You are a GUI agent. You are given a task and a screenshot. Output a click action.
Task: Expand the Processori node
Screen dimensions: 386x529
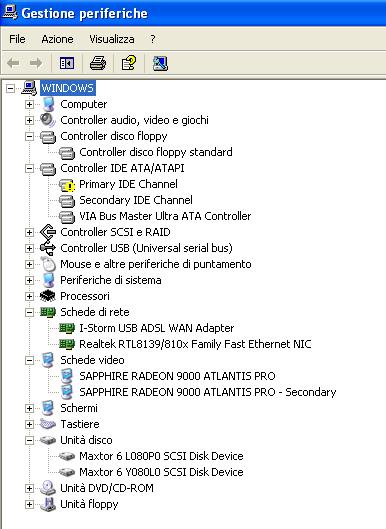click(29, 297)
